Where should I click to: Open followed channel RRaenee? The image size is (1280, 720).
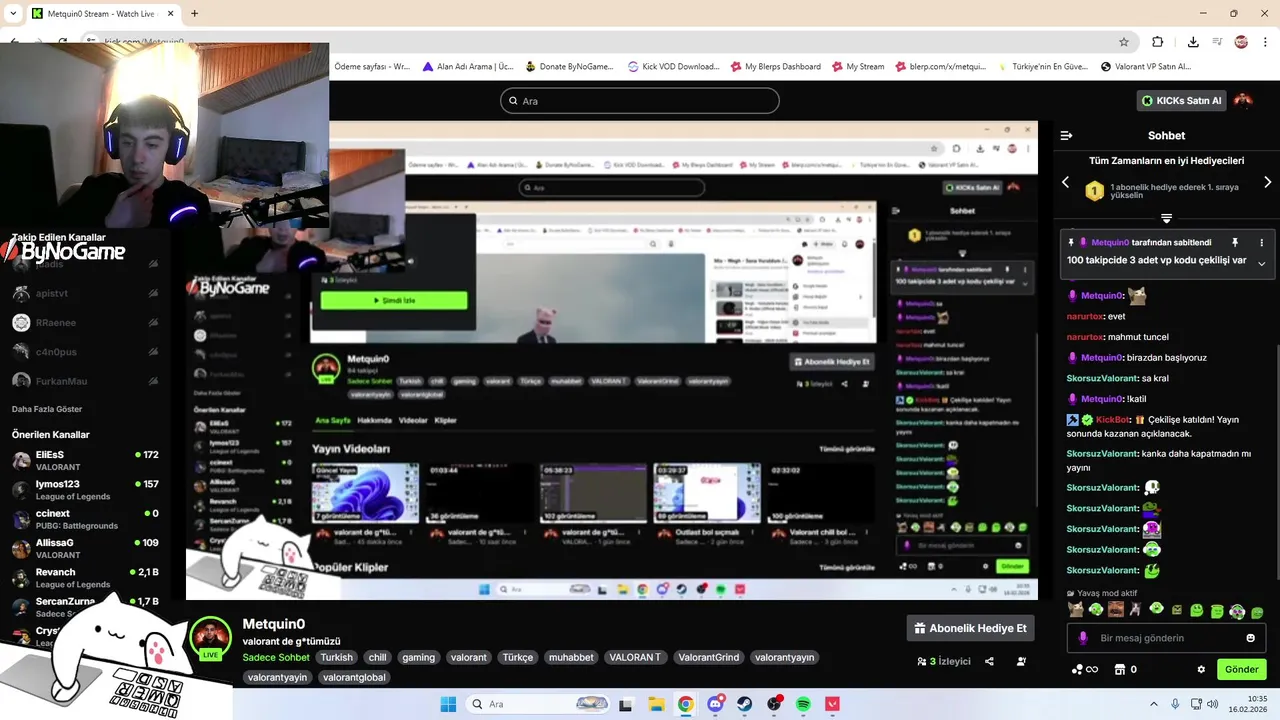[85, 322]
